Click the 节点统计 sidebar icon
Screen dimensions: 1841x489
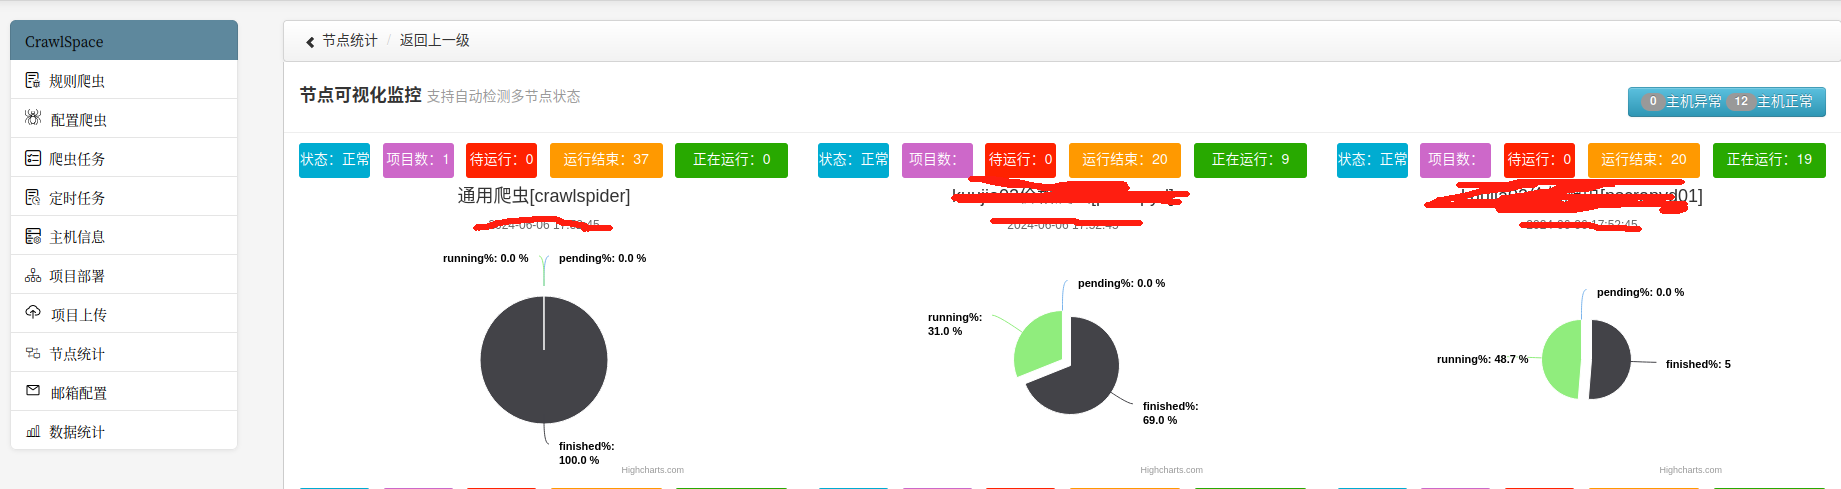point(33,353)
